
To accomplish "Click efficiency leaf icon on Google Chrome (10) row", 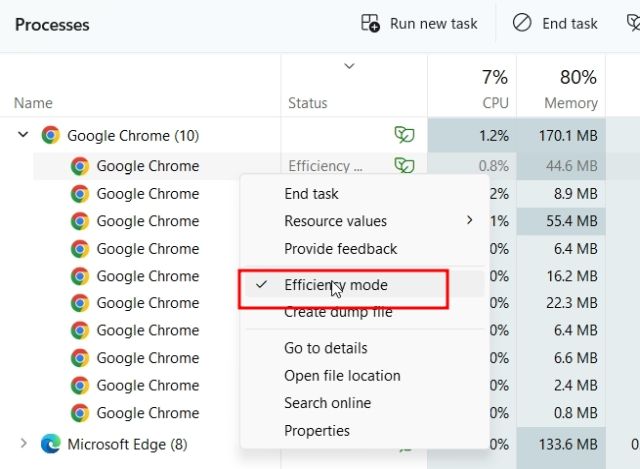I will click(x=404, y=135).
